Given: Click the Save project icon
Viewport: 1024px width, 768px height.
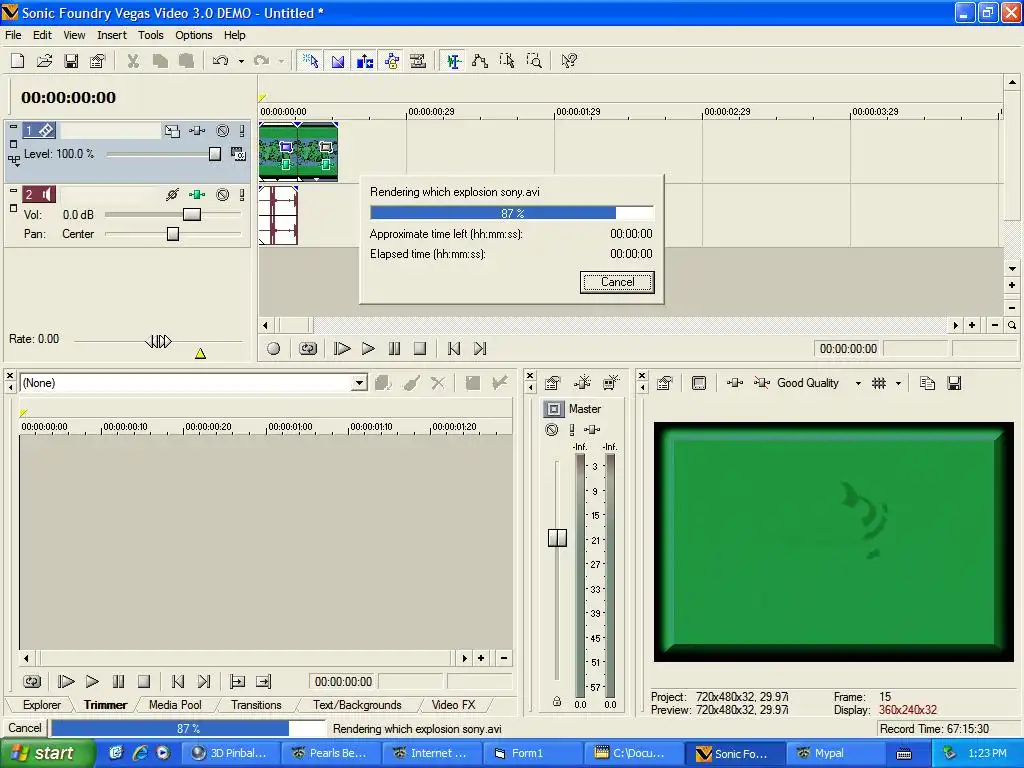Looking at the screenshot, I should (x=71, y=61).
